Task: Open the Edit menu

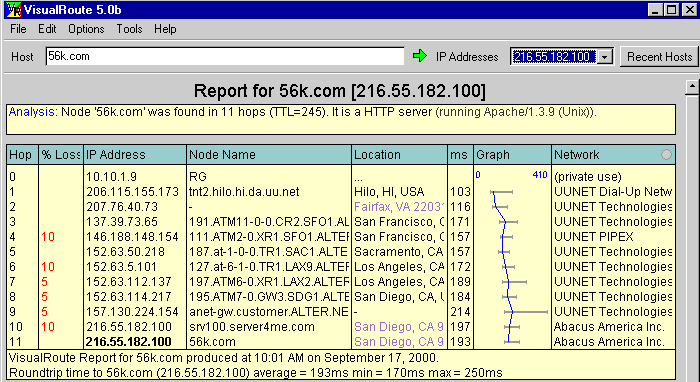Action: (x=47, y=29)
